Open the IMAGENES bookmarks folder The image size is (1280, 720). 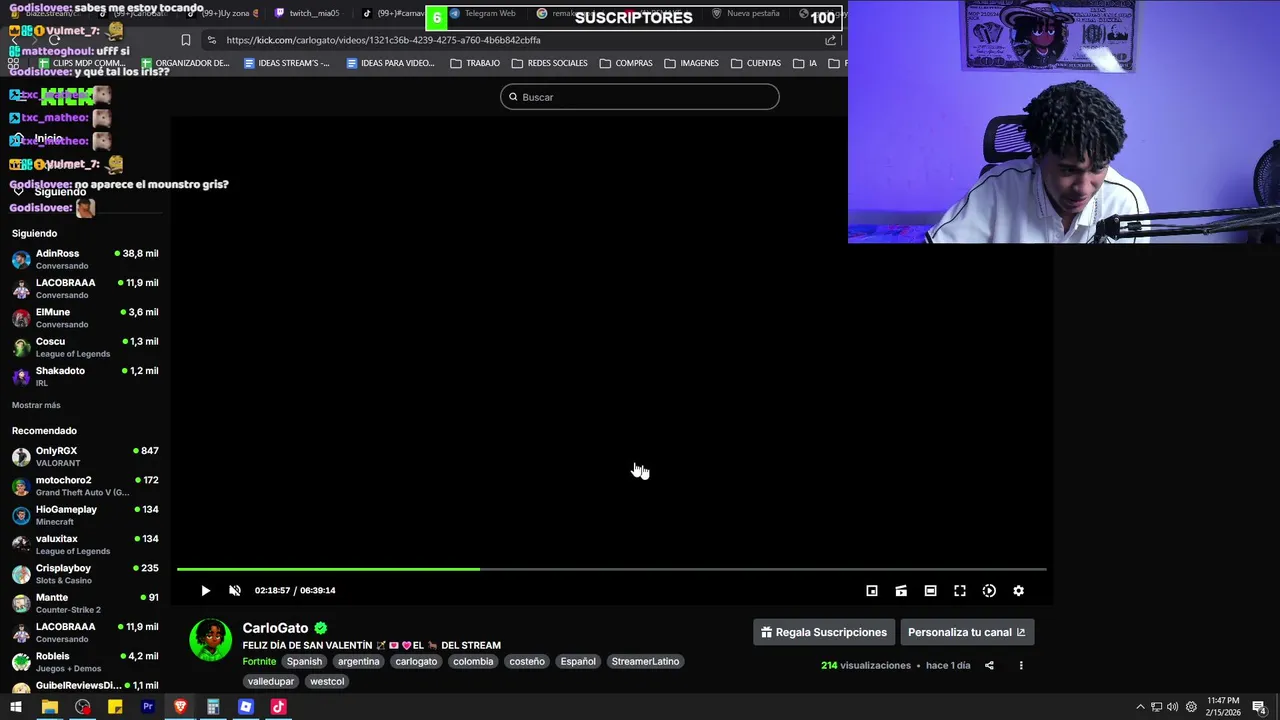tap(691, 63)
